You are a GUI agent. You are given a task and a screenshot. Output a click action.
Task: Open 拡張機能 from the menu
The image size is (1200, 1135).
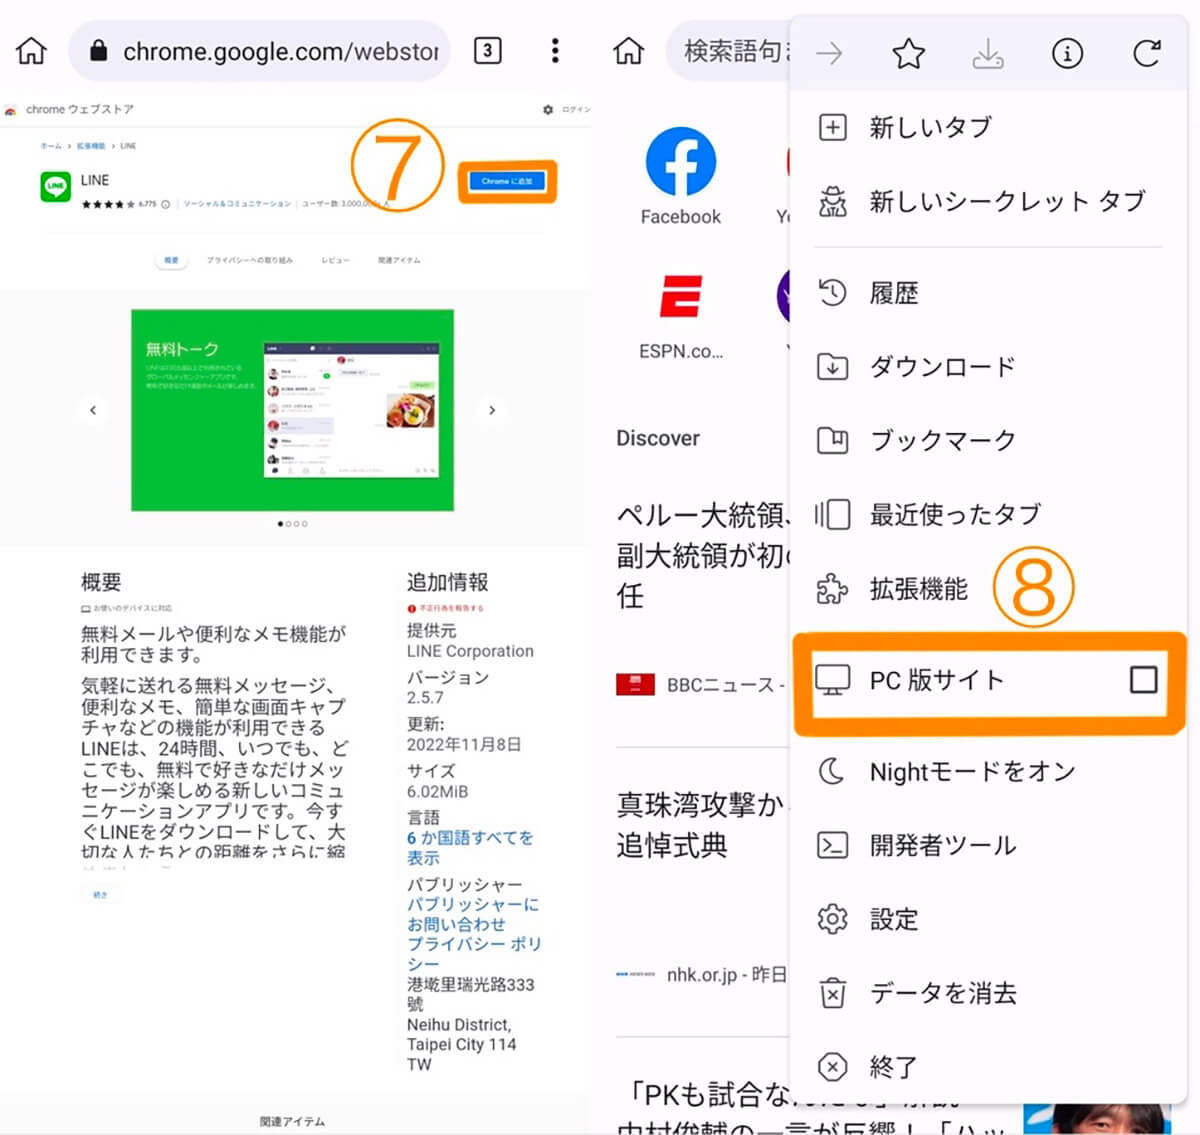click(988, 588)
